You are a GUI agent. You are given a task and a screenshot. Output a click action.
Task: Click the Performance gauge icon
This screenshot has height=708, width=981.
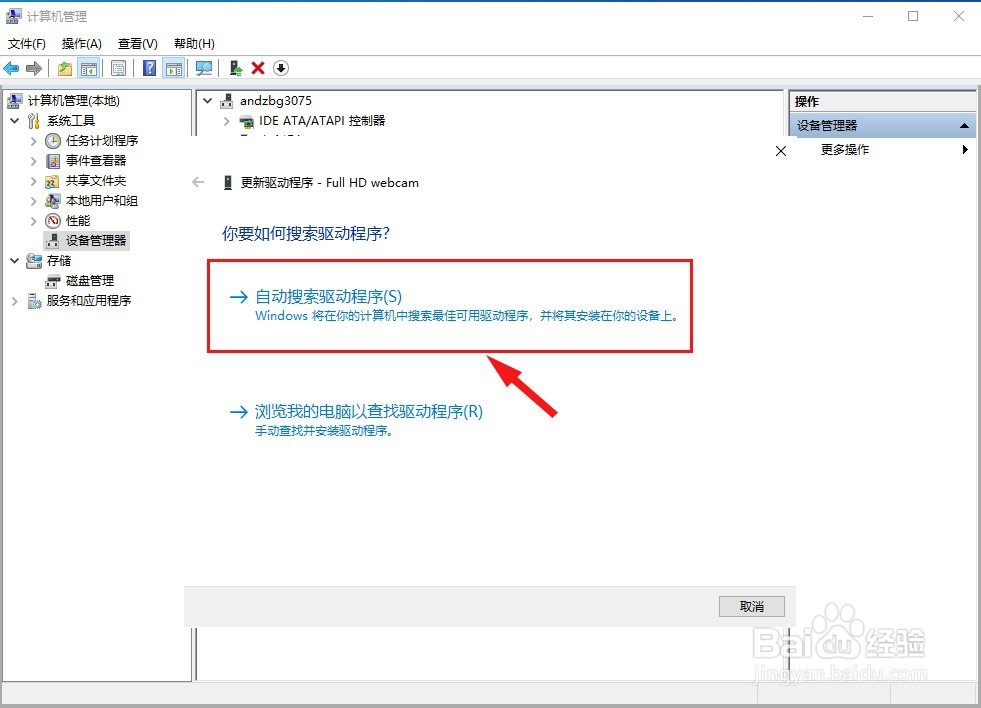pos(53,221)
